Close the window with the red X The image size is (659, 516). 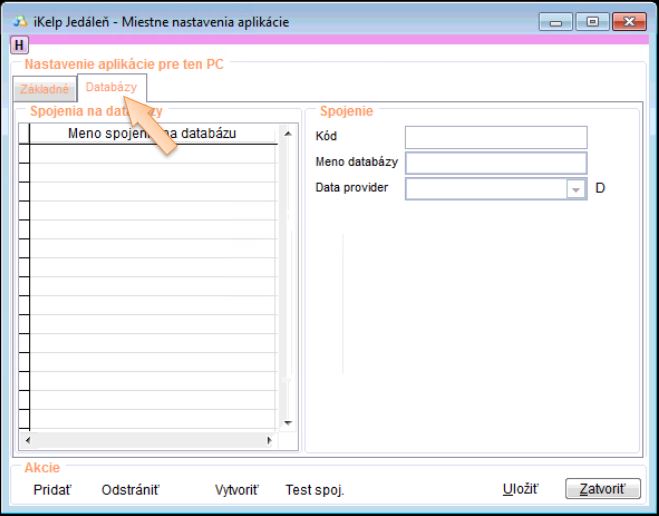click(628, 21)
